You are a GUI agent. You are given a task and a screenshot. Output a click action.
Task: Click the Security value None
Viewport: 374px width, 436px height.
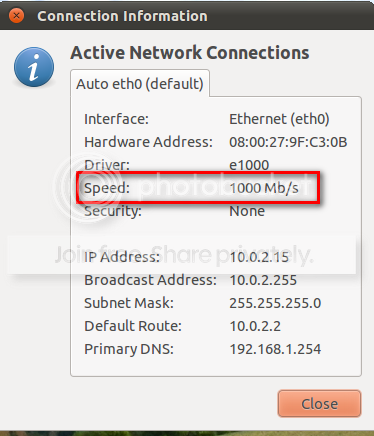coord(247,211)
